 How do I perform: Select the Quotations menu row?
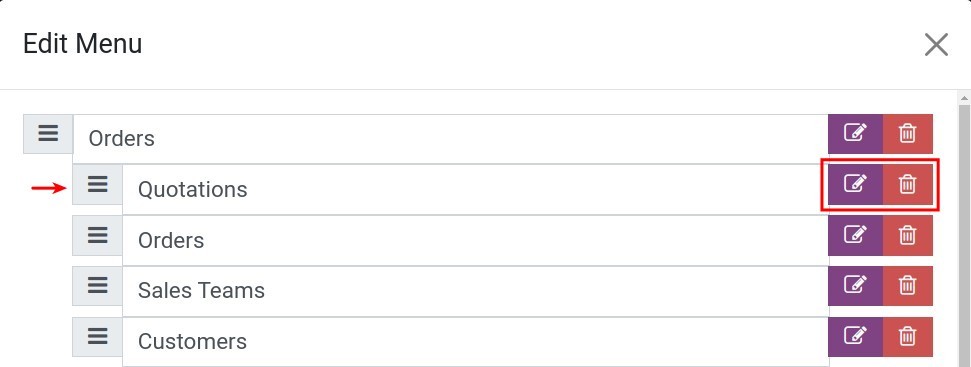click(475, 189)
